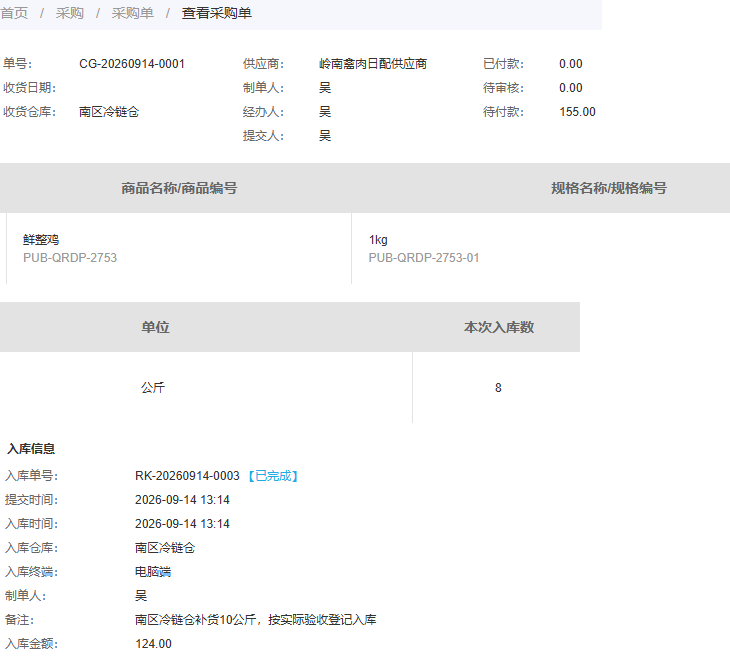Click 已付款 amount 0.00

571,64
